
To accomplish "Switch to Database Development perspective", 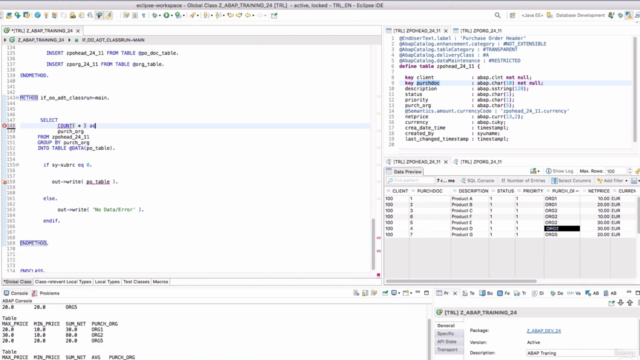I will (576, 16).
